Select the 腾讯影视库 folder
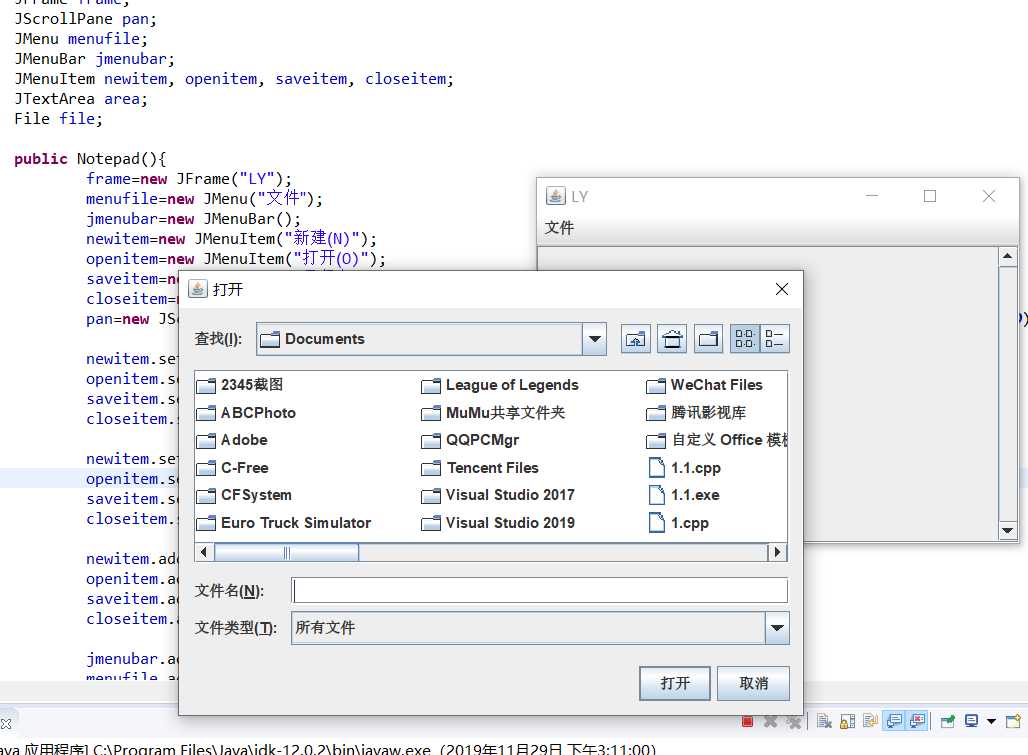Image resolution: width=1028 pixels, height=755 pixels. [696, 413]
